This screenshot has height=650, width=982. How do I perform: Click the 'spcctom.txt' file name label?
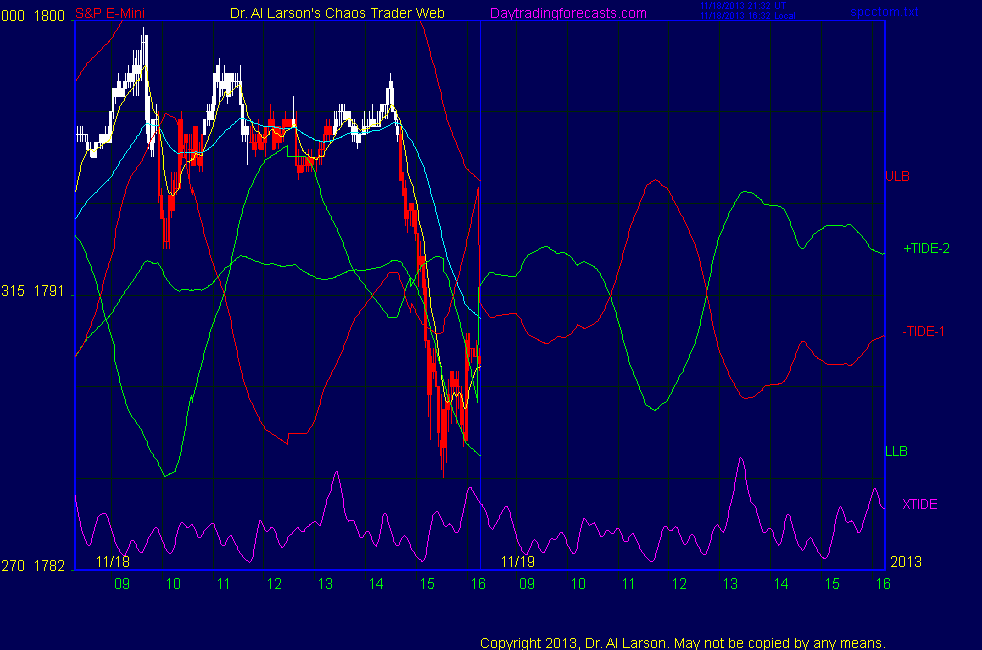click(884, 12)
